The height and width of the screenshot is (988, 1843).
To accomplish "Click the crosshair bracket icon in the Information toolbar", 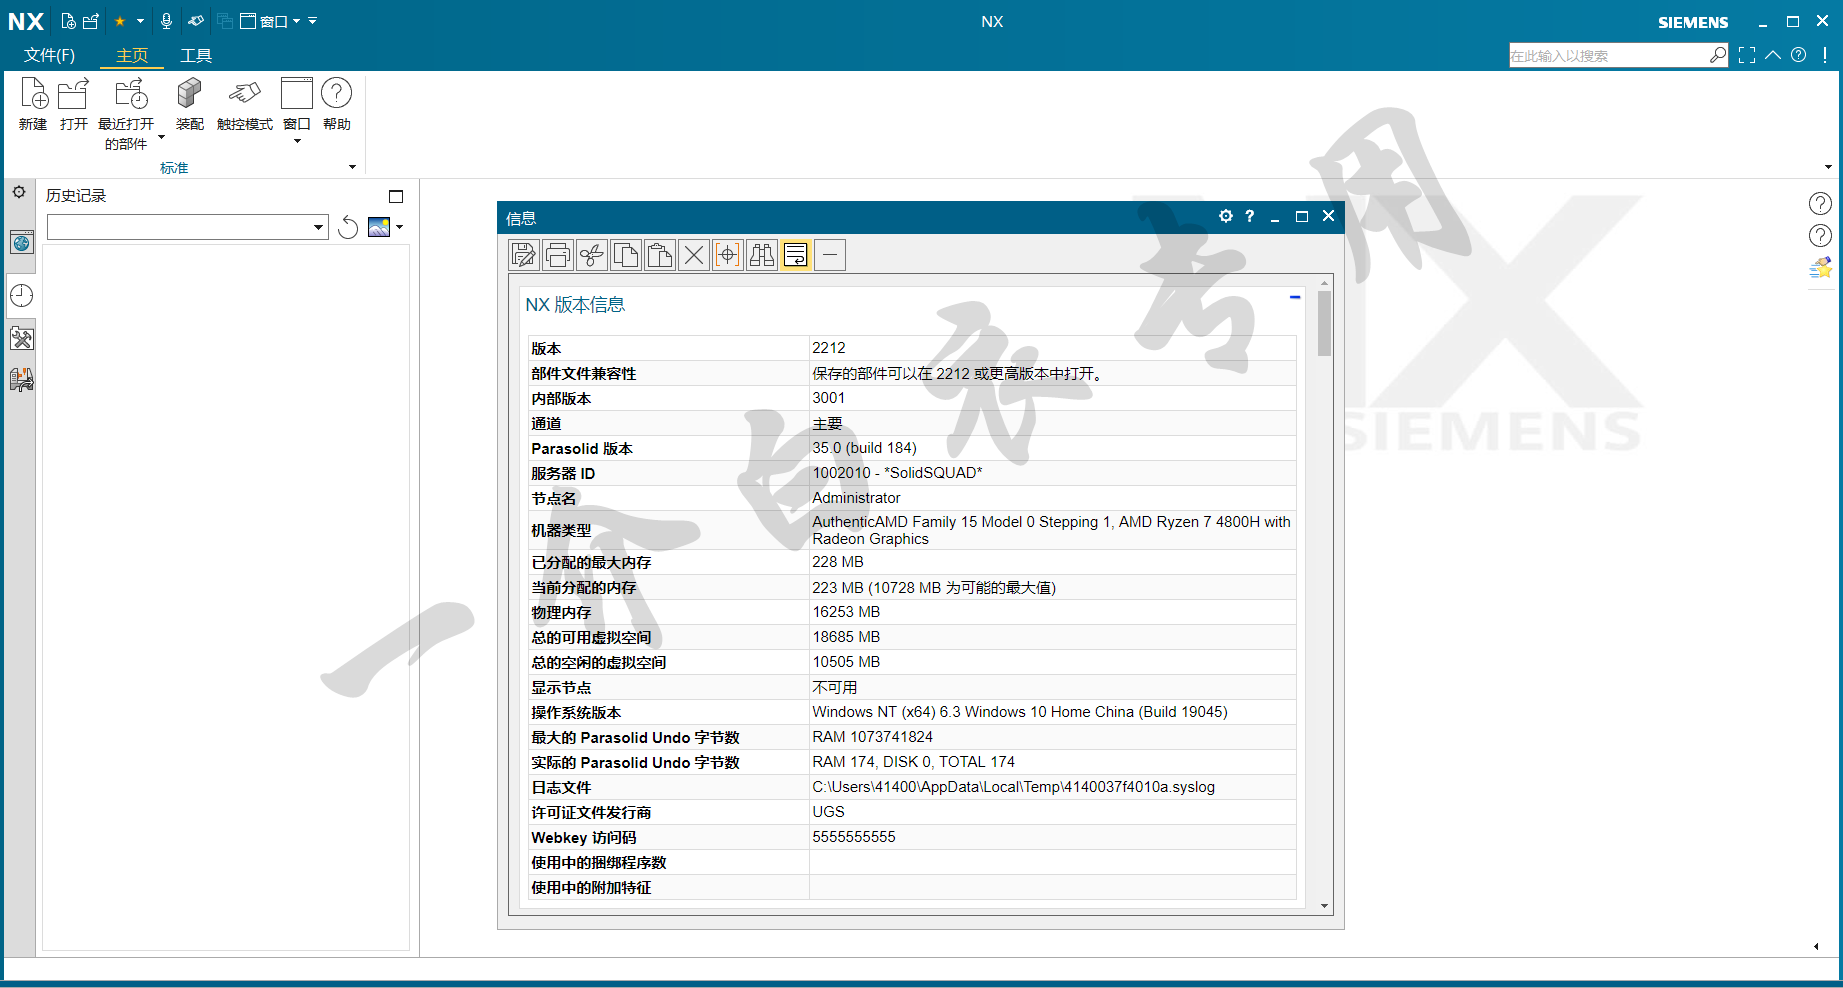I will coord(728,255).
